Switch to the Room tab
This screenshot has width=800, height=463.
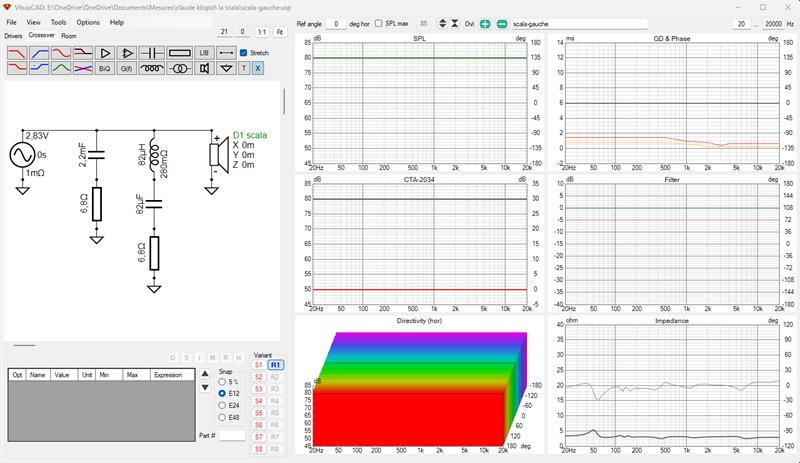point(69,36)
